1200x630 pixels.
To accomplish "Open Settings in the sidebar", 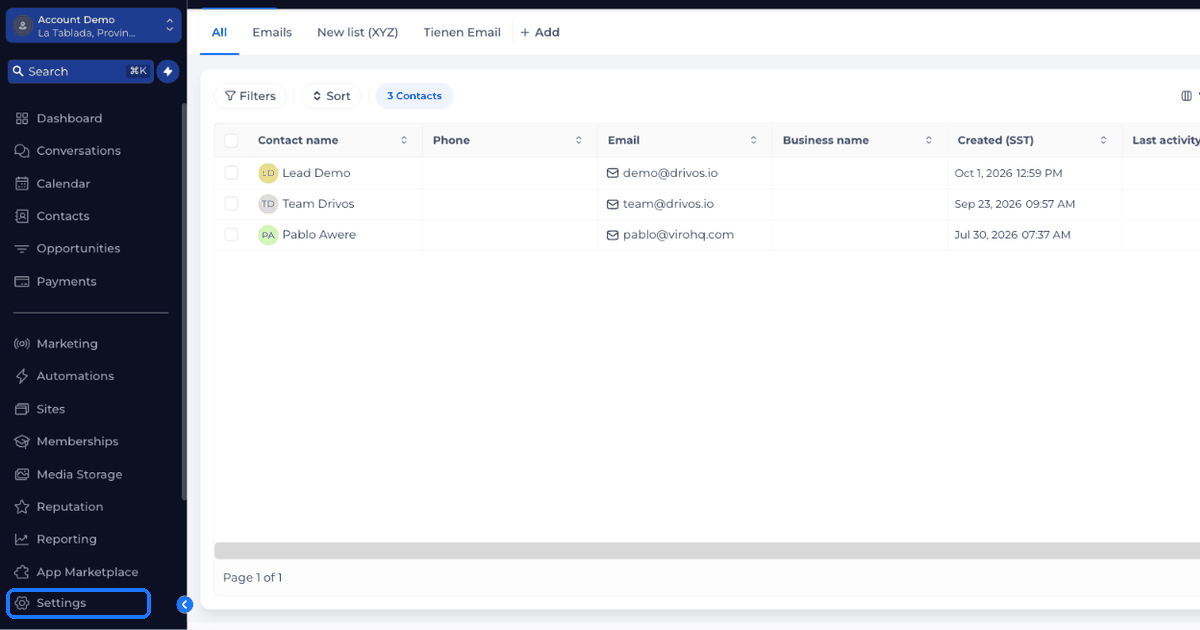I will pos(78,603).
